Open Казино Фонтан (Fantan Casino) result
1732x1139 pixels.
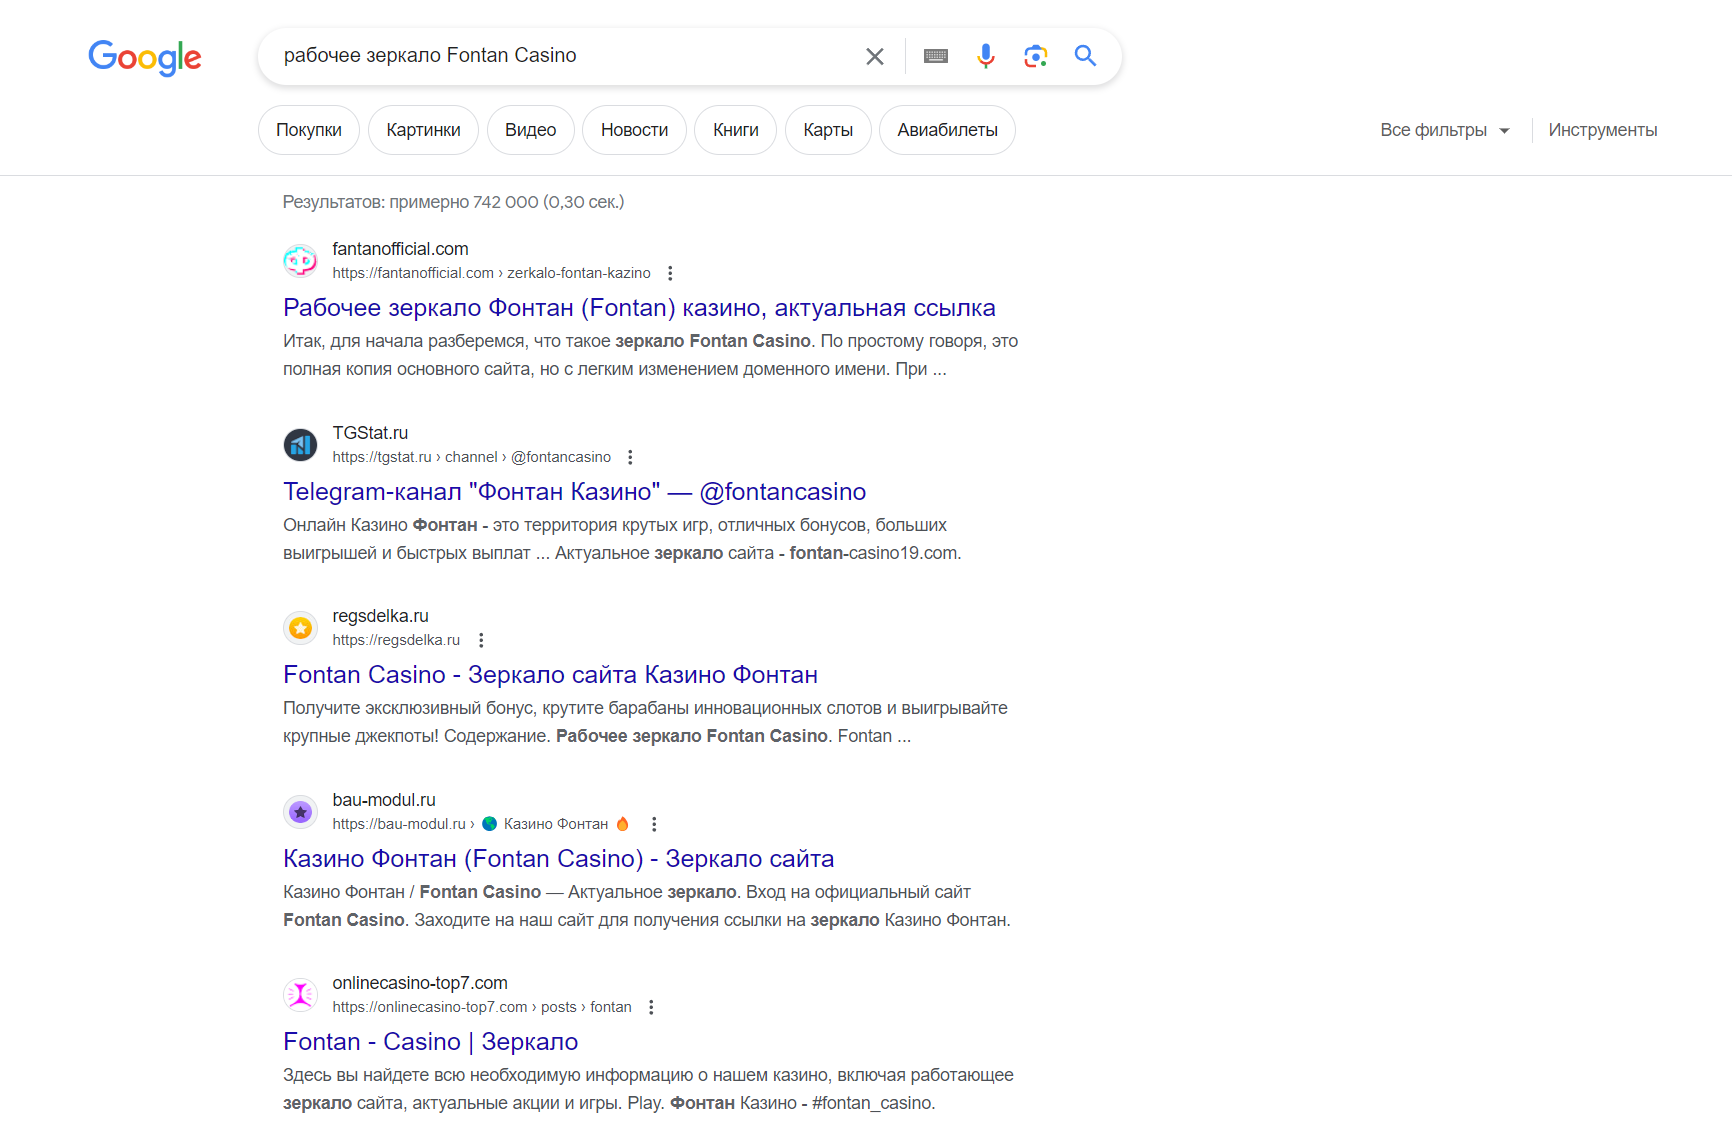558,859
